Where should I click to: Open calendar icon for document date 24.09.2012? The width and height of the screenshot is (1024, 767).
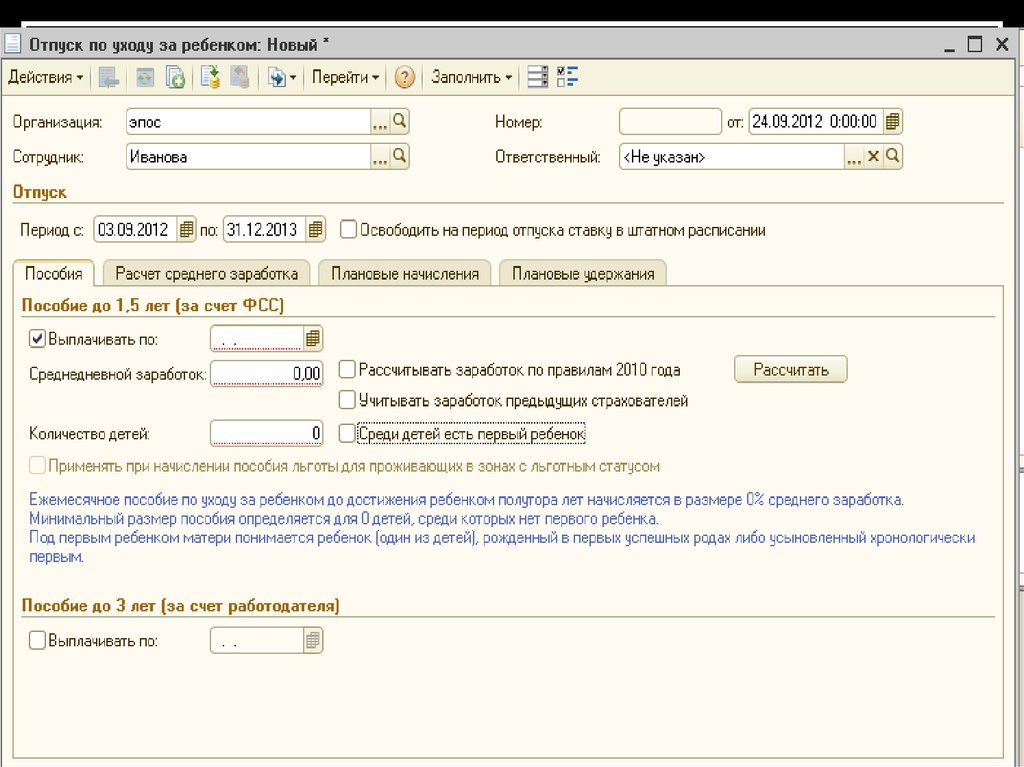click(892, 122)
